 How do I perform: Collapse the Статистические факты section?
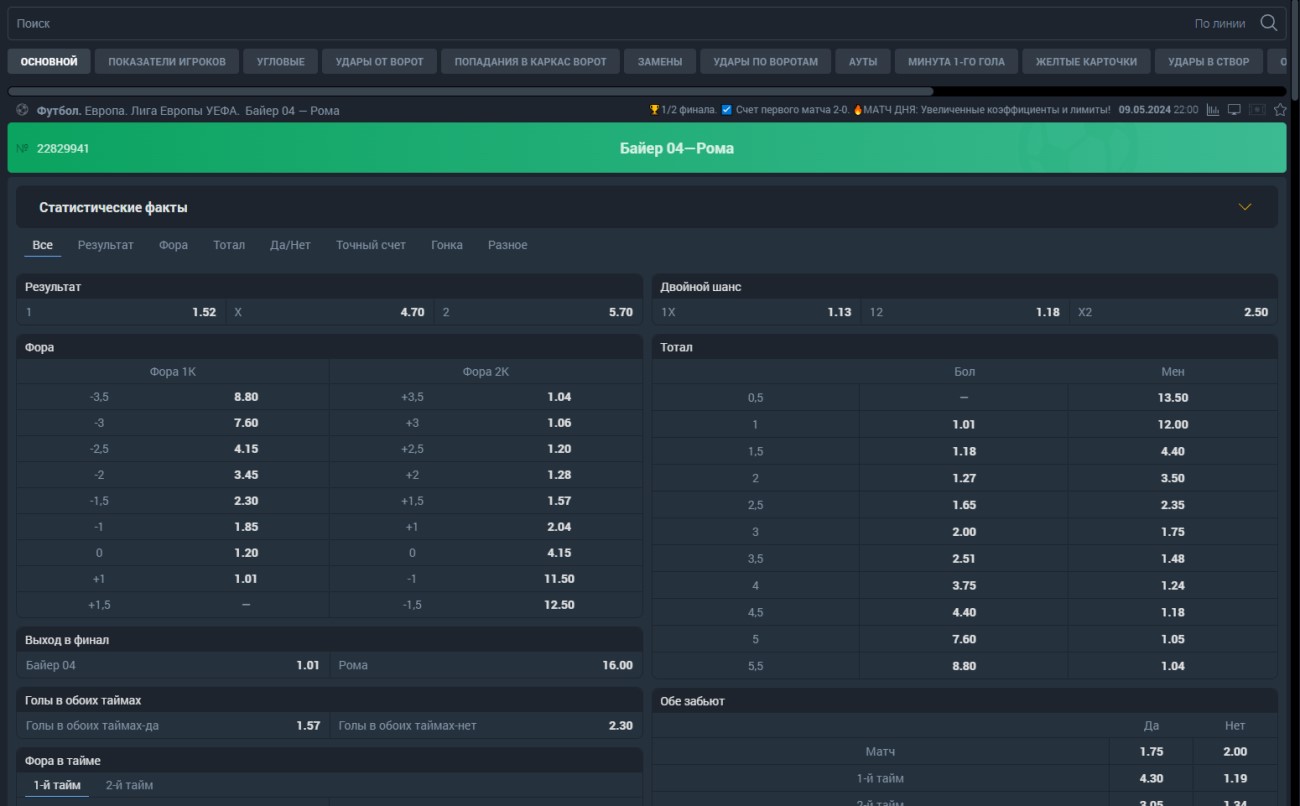(1245, 207)
